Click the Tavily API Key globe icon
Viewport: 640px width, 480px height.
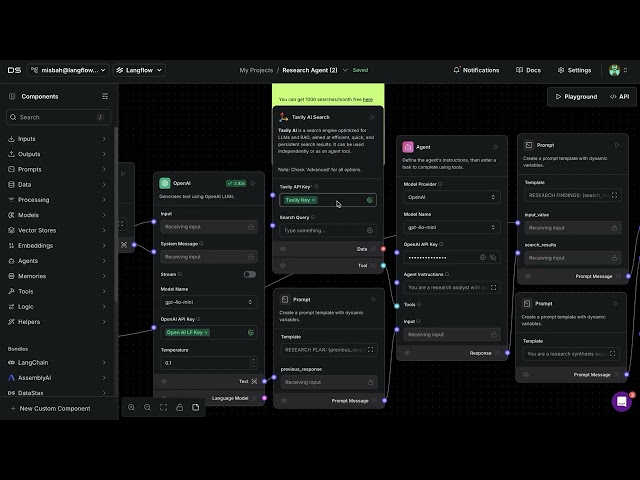[x=369, y=200]
